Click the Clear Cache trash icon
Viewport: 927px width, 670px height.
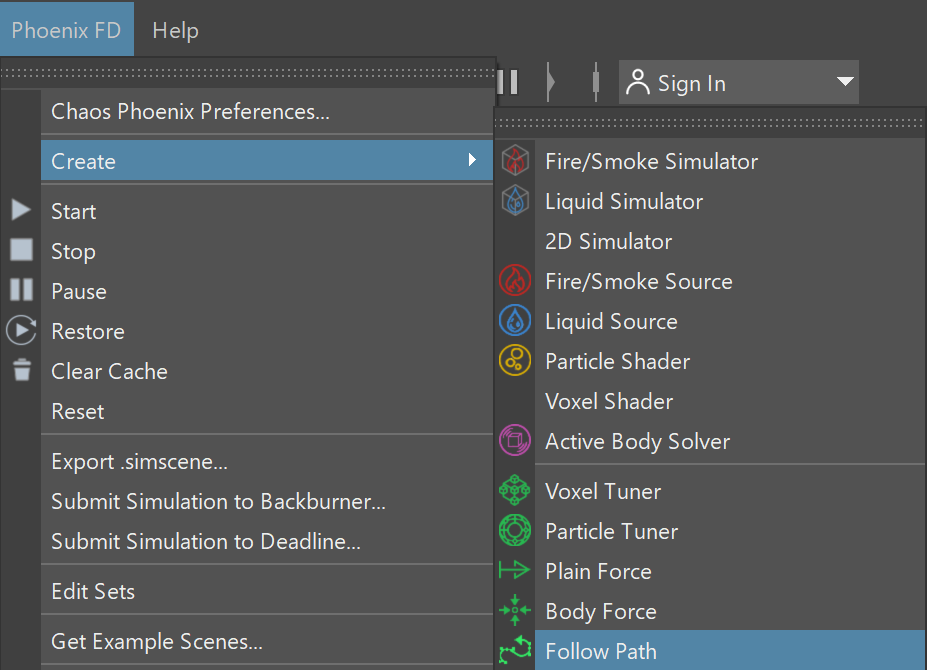22,370
